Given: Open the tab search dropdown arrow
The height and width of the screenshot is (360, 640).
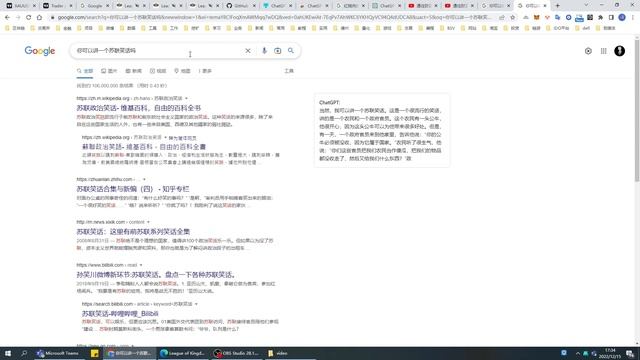Looking at the screenshot, I should (x=586, y=5).
